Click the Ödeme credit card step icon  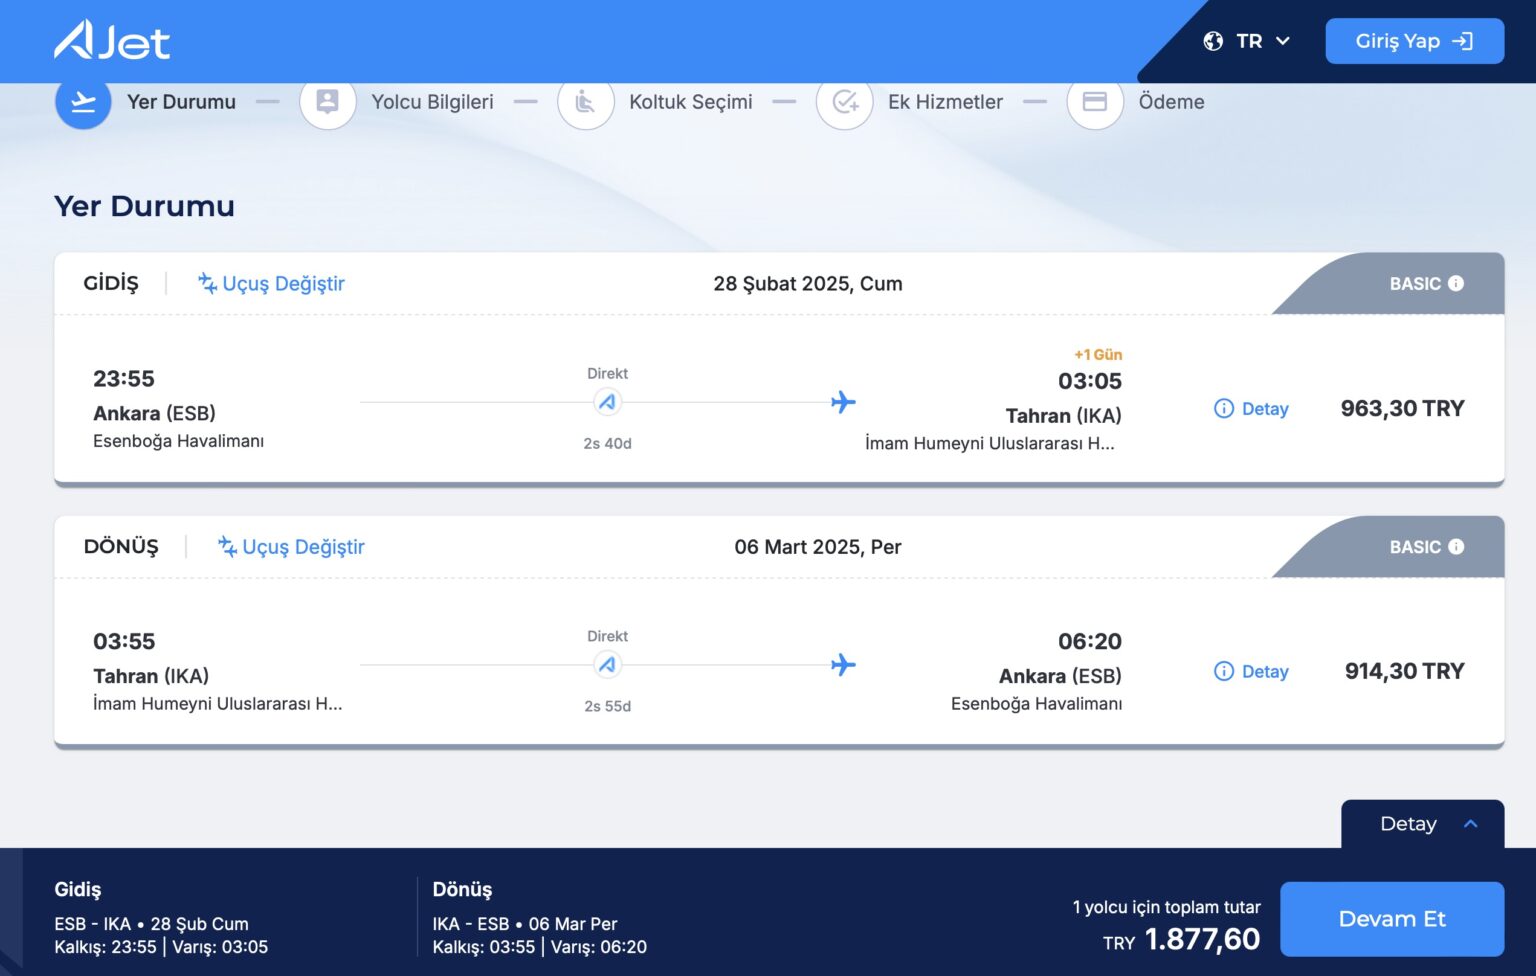(1095, 102)
